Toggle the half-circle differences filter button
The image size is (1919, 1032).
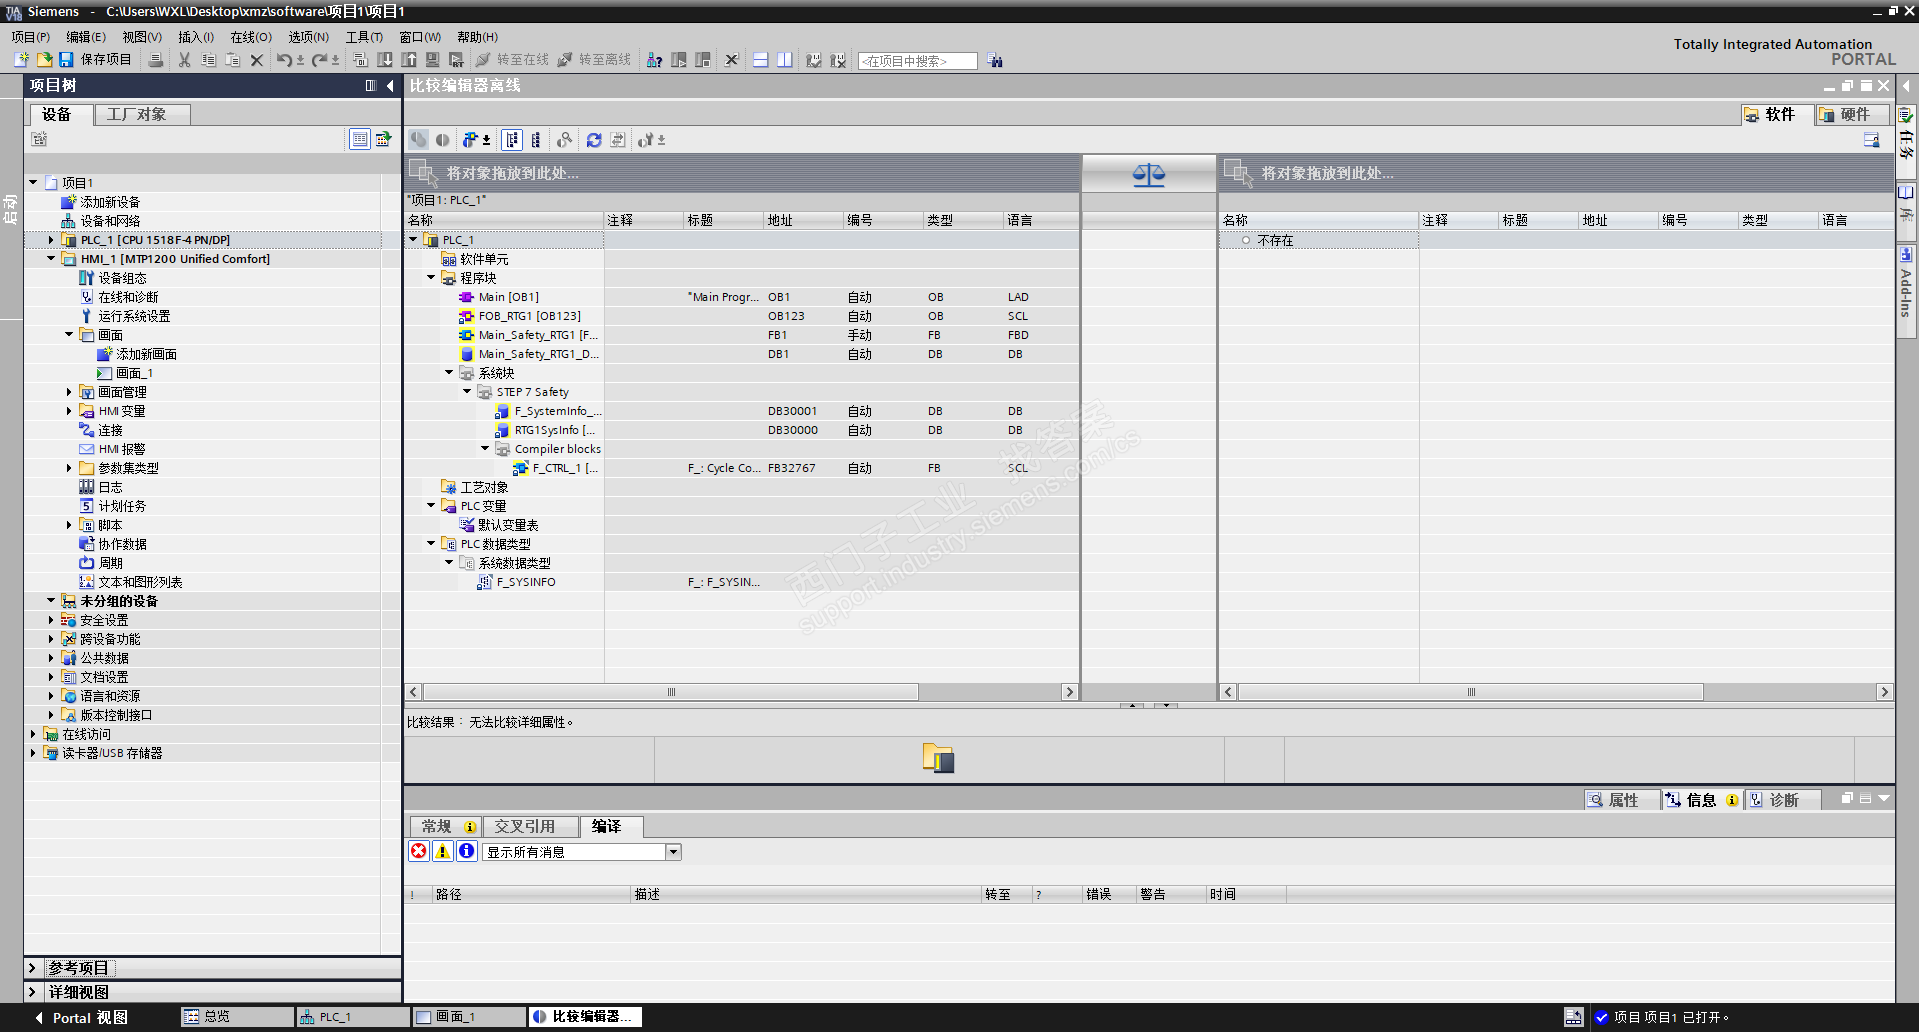point(442,140)
